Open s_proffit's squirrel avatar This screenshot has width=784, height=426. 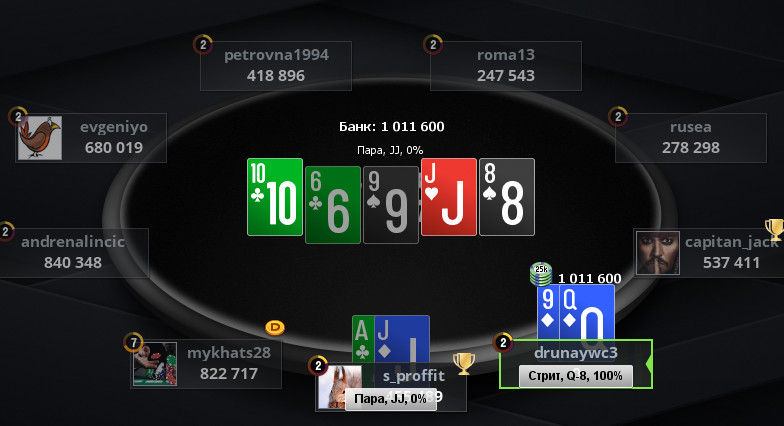340,386
